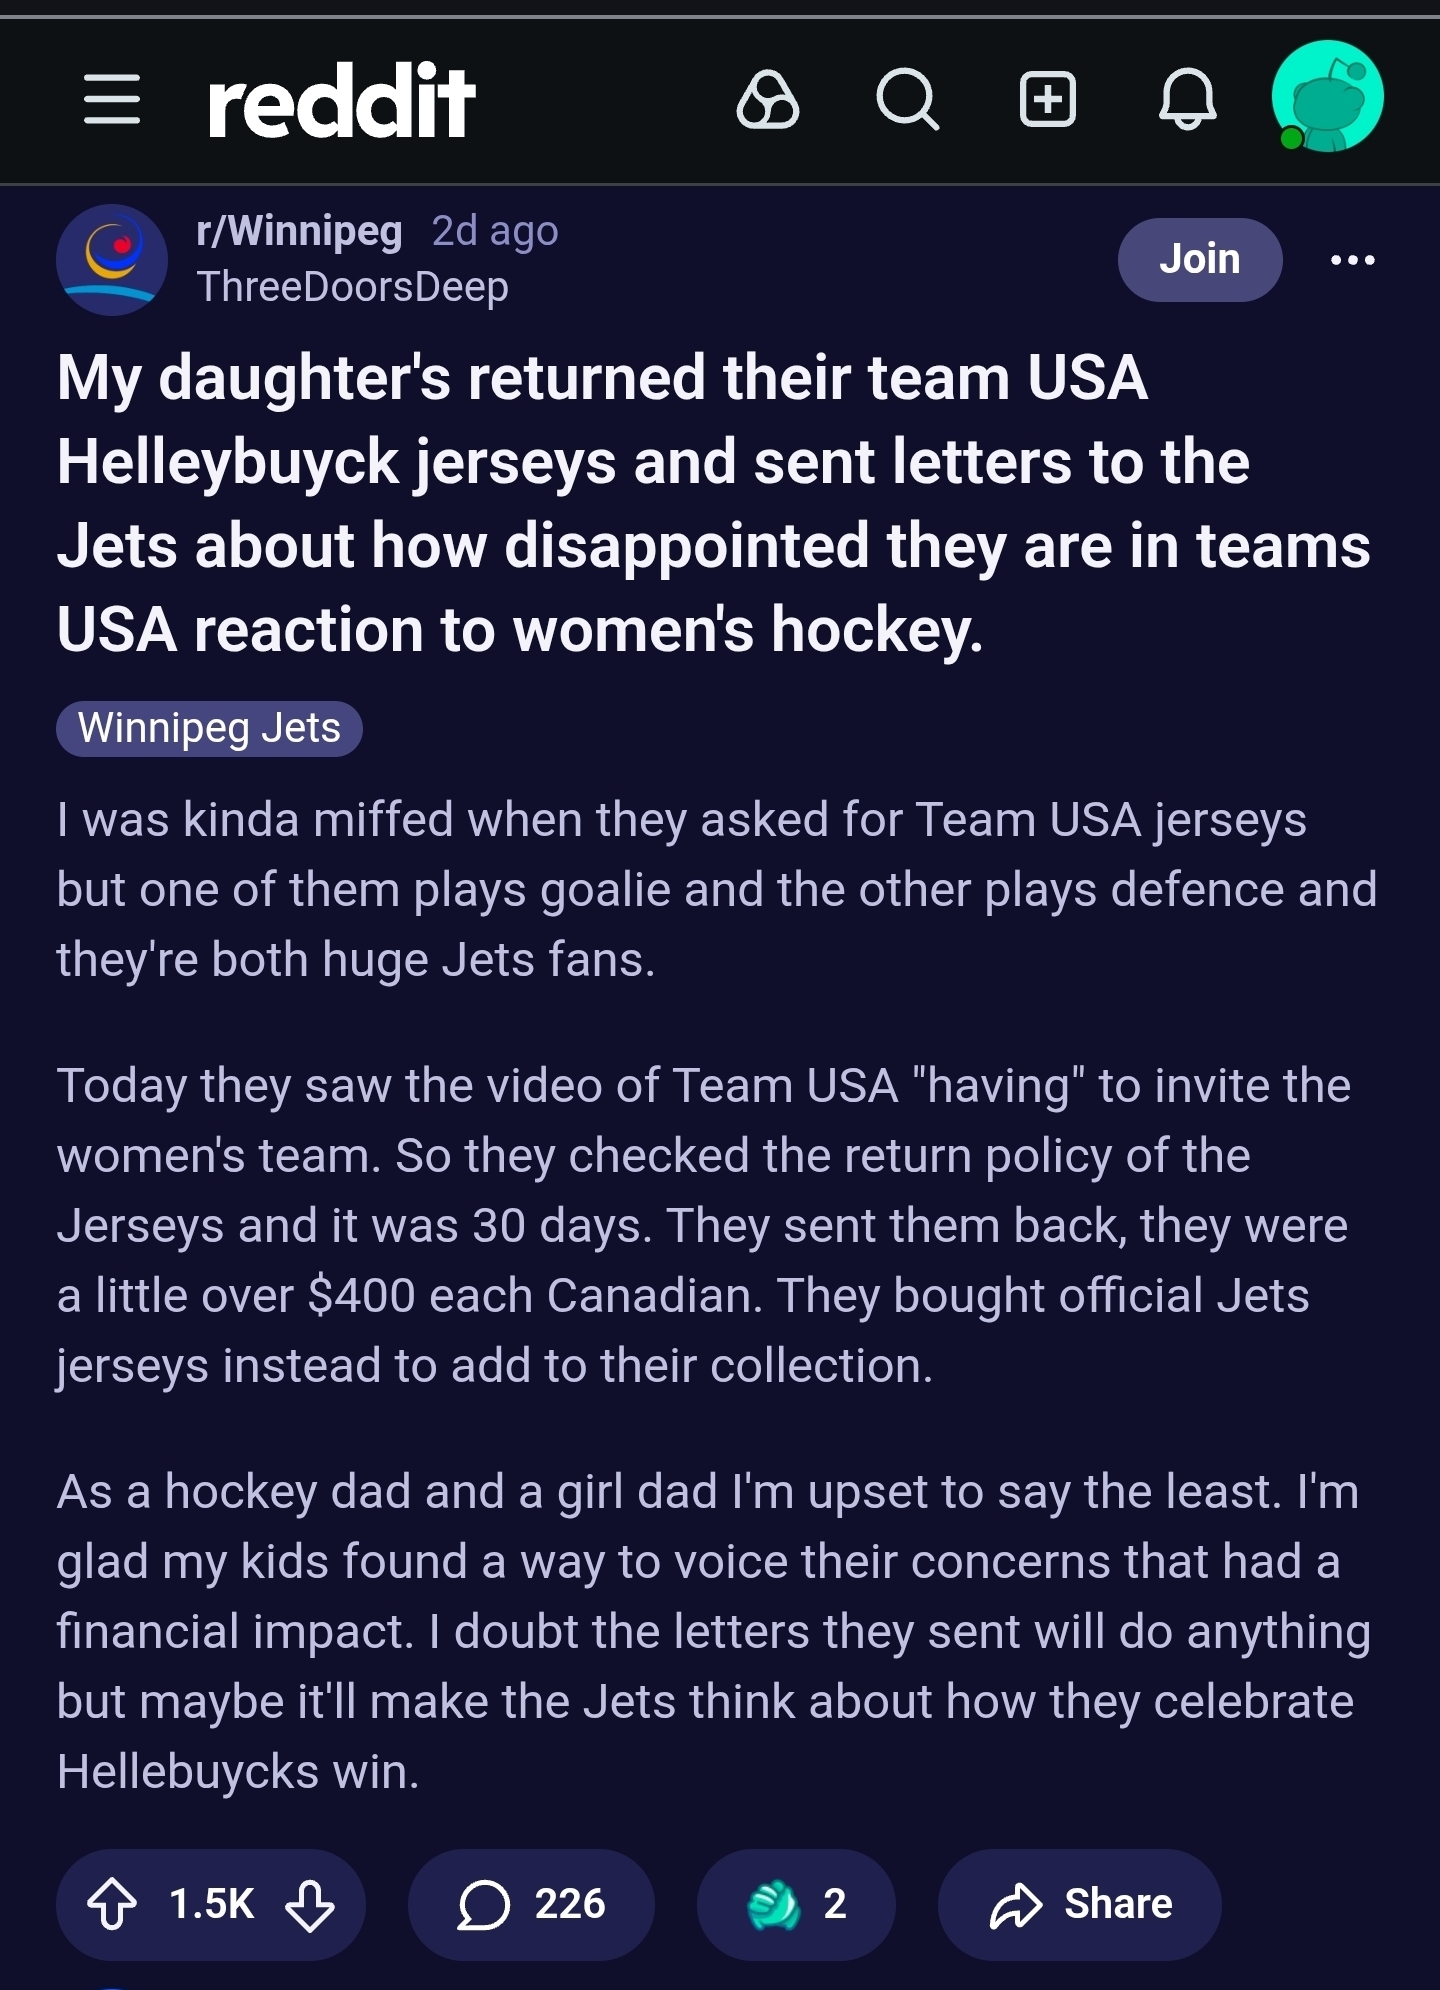
Task: Open the Reddit Answers icon
Action: point(767,100)
